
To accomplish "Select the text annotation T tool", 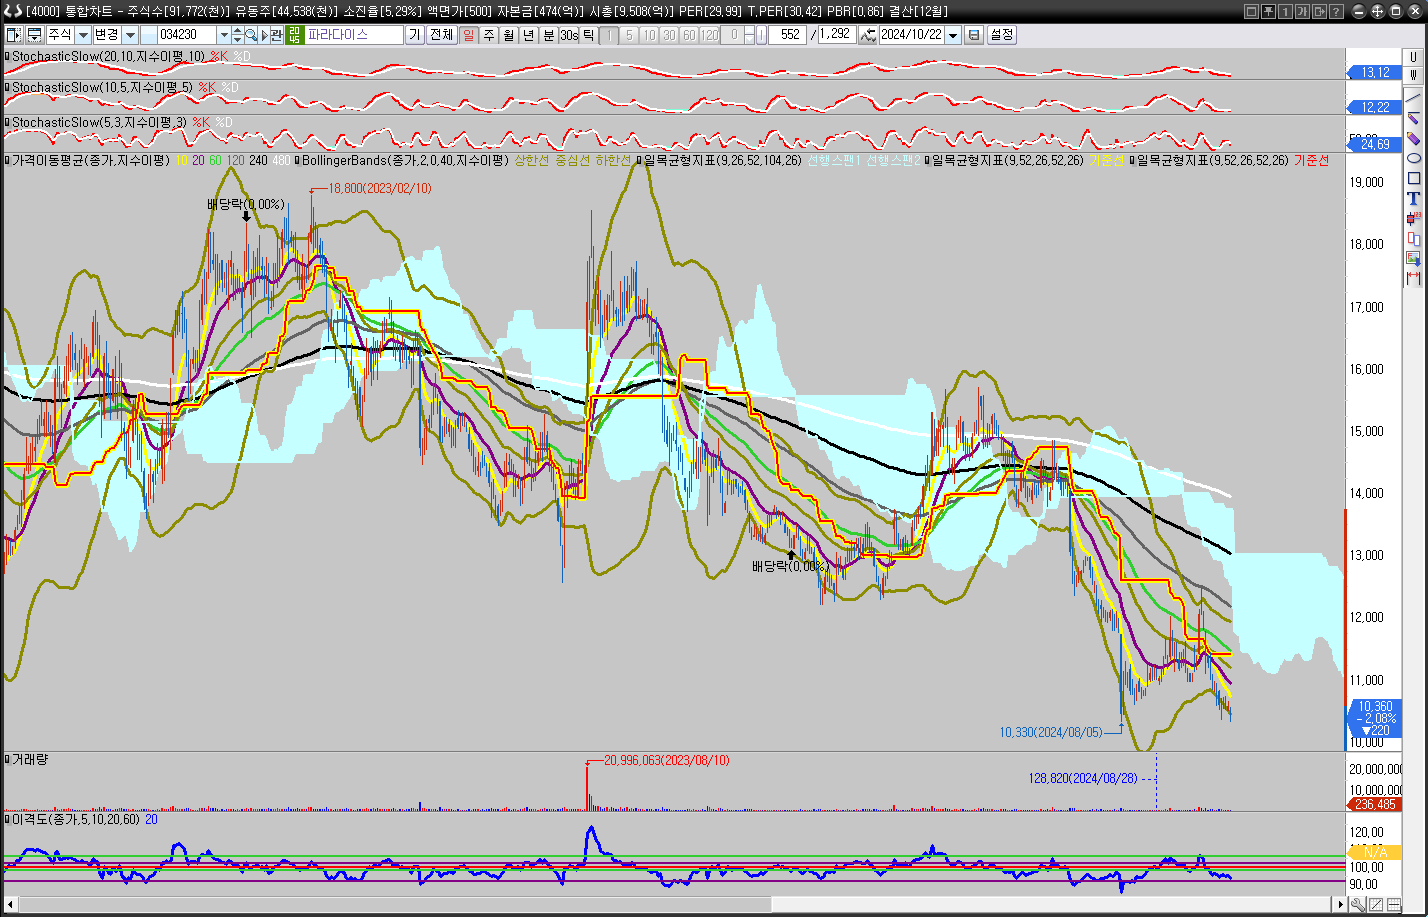I will [x=1413, y=198].
